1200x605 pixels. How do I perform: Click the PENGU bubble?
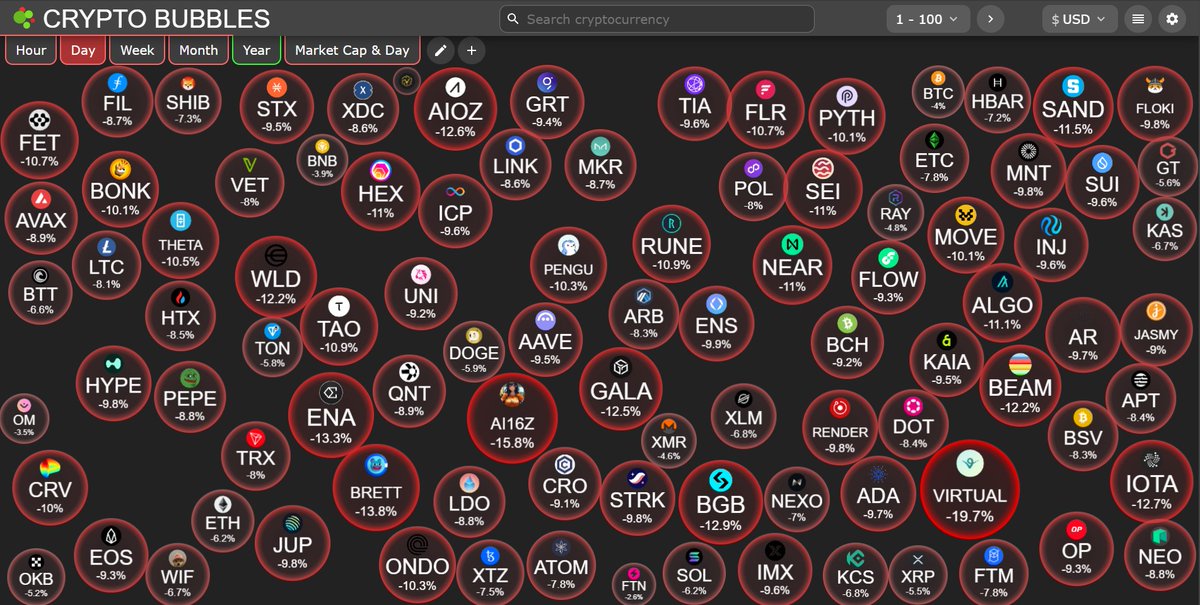point(569,267)
